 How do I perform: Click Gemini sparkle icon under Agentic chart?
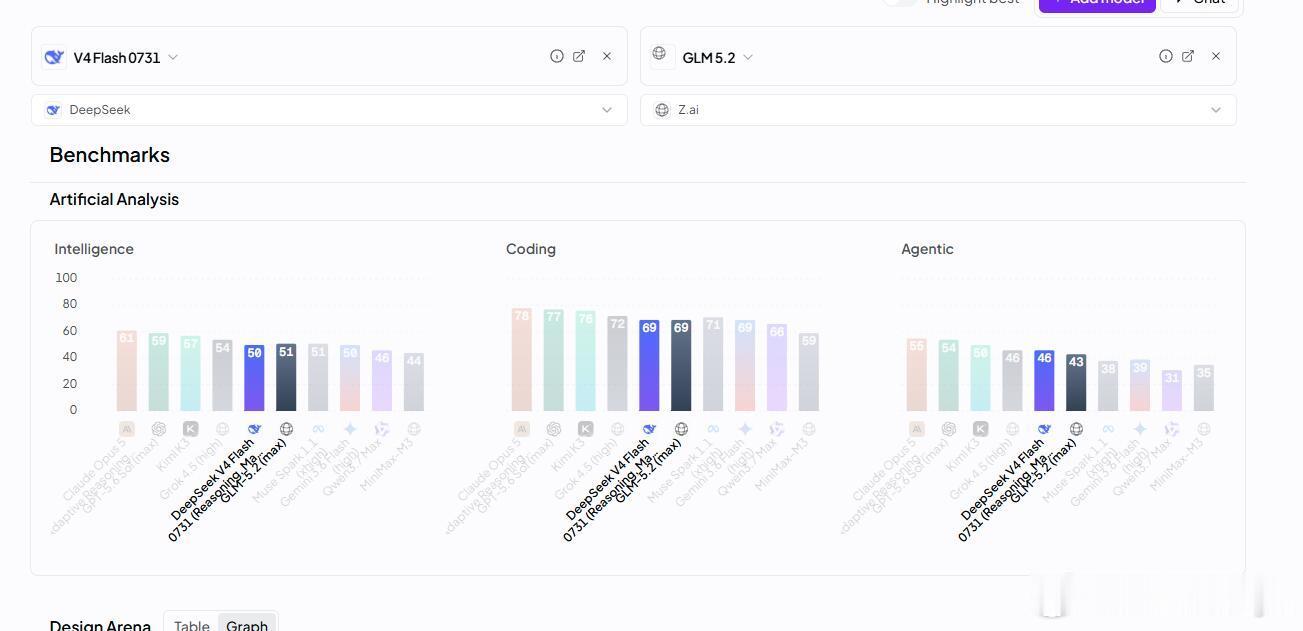[x=1140, y=429]
